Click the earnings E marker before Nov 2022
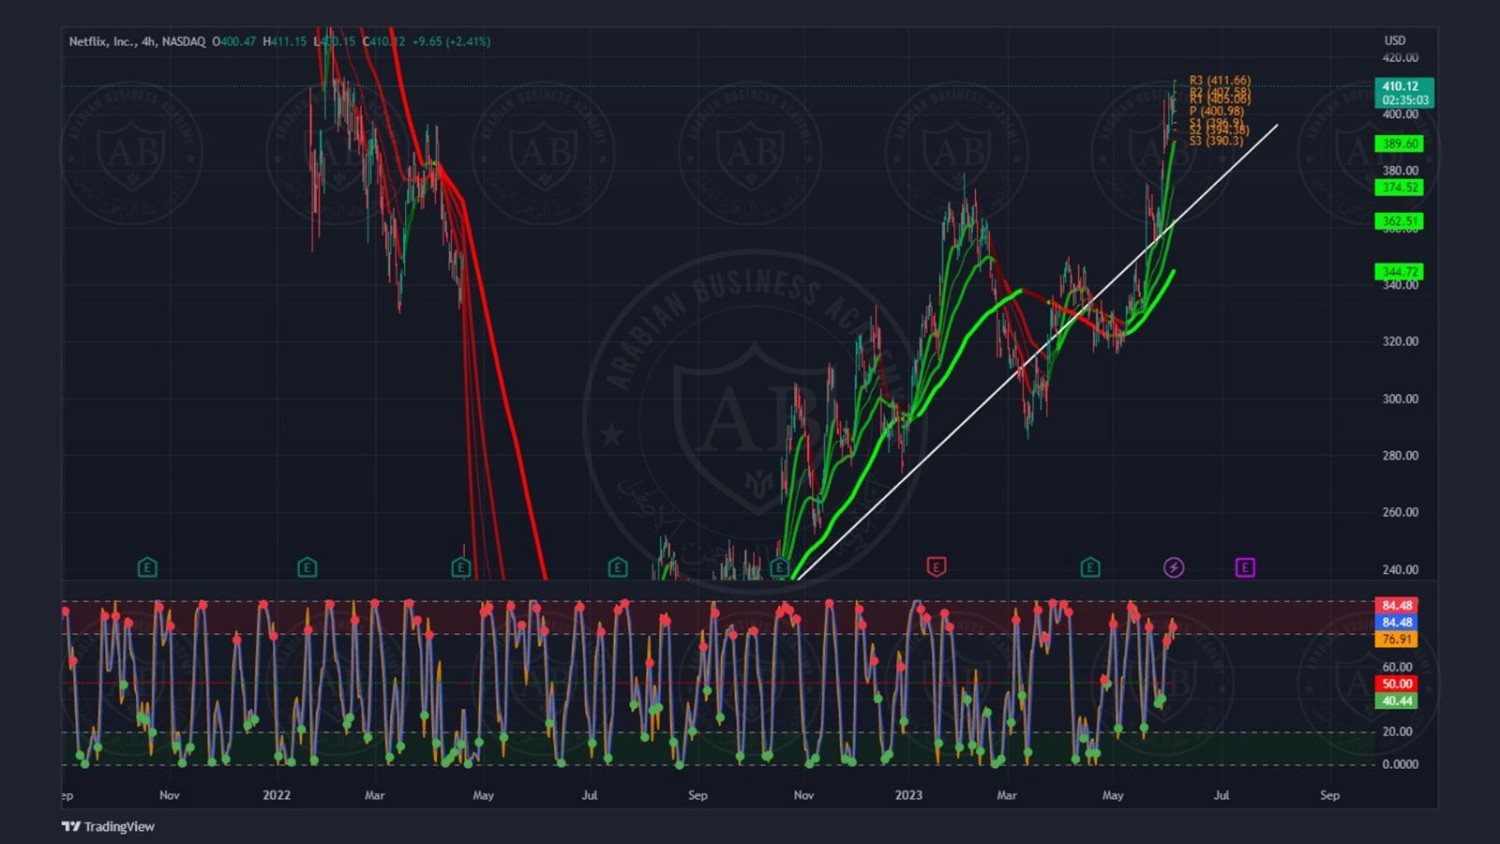The width and height of the screenshot is (1500, 844). [780, 568]
